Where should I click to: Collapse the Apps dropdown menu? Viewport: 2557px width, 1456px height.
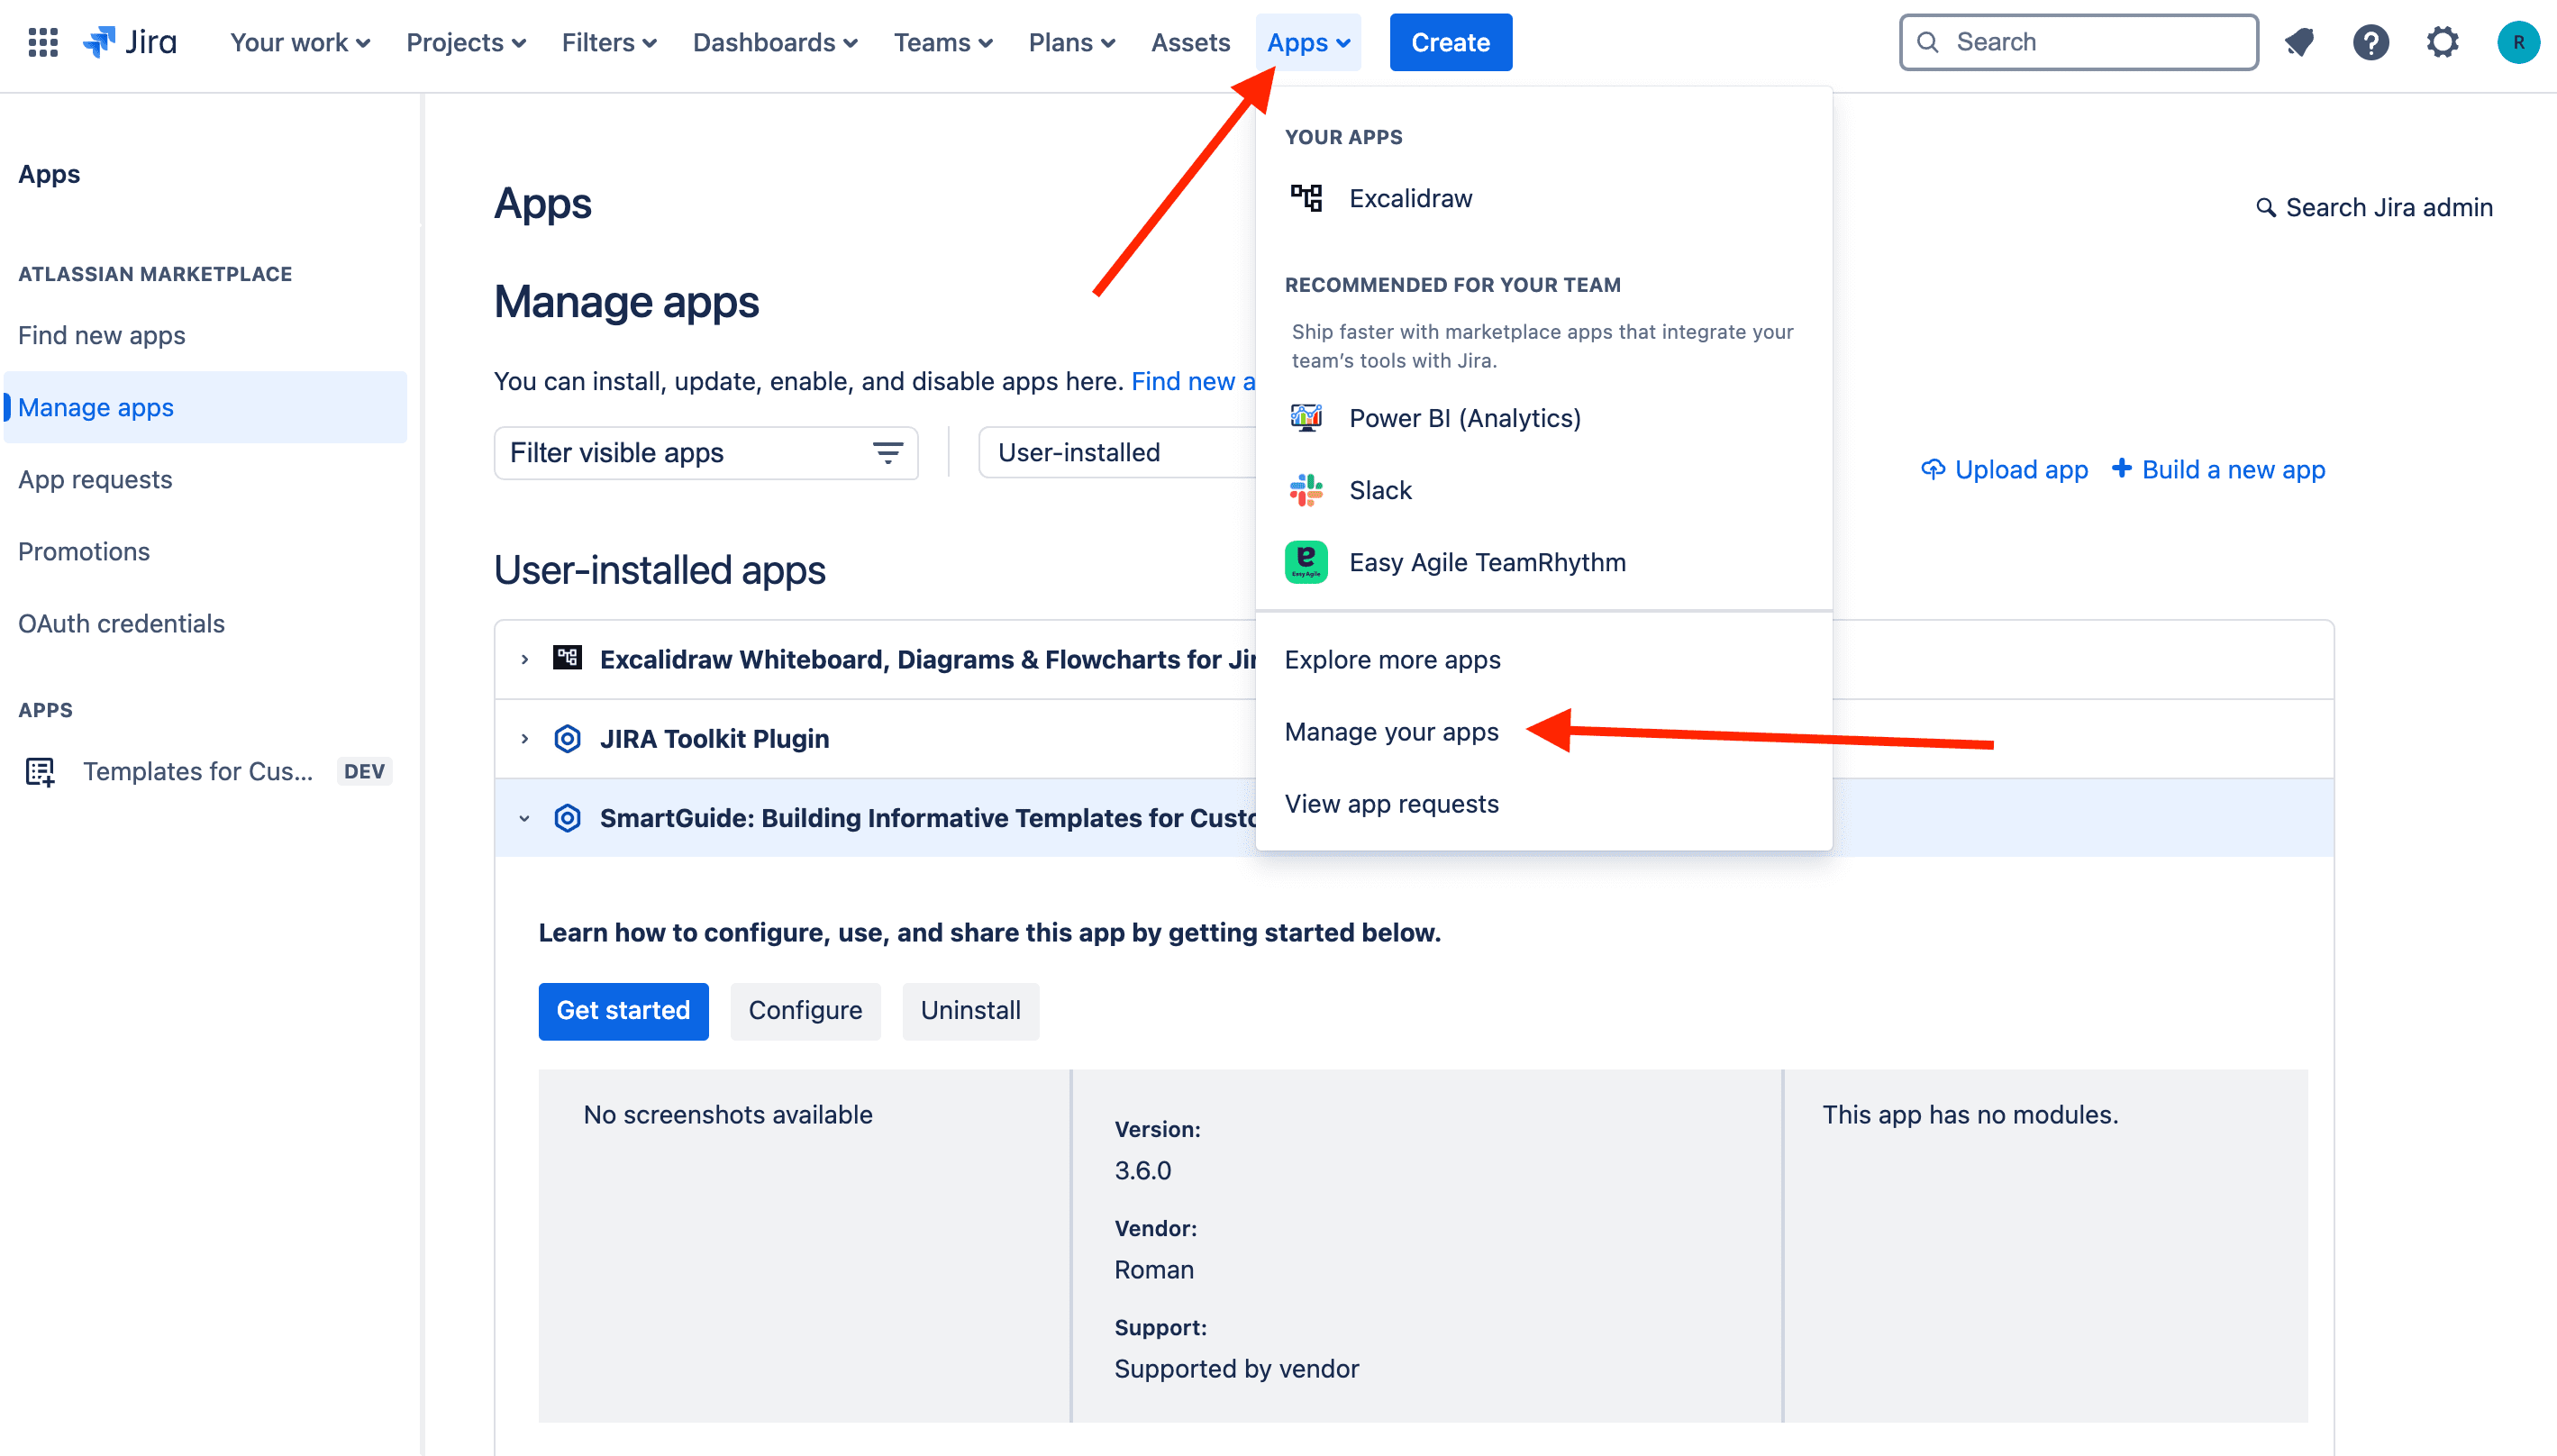coord(1308,42)
